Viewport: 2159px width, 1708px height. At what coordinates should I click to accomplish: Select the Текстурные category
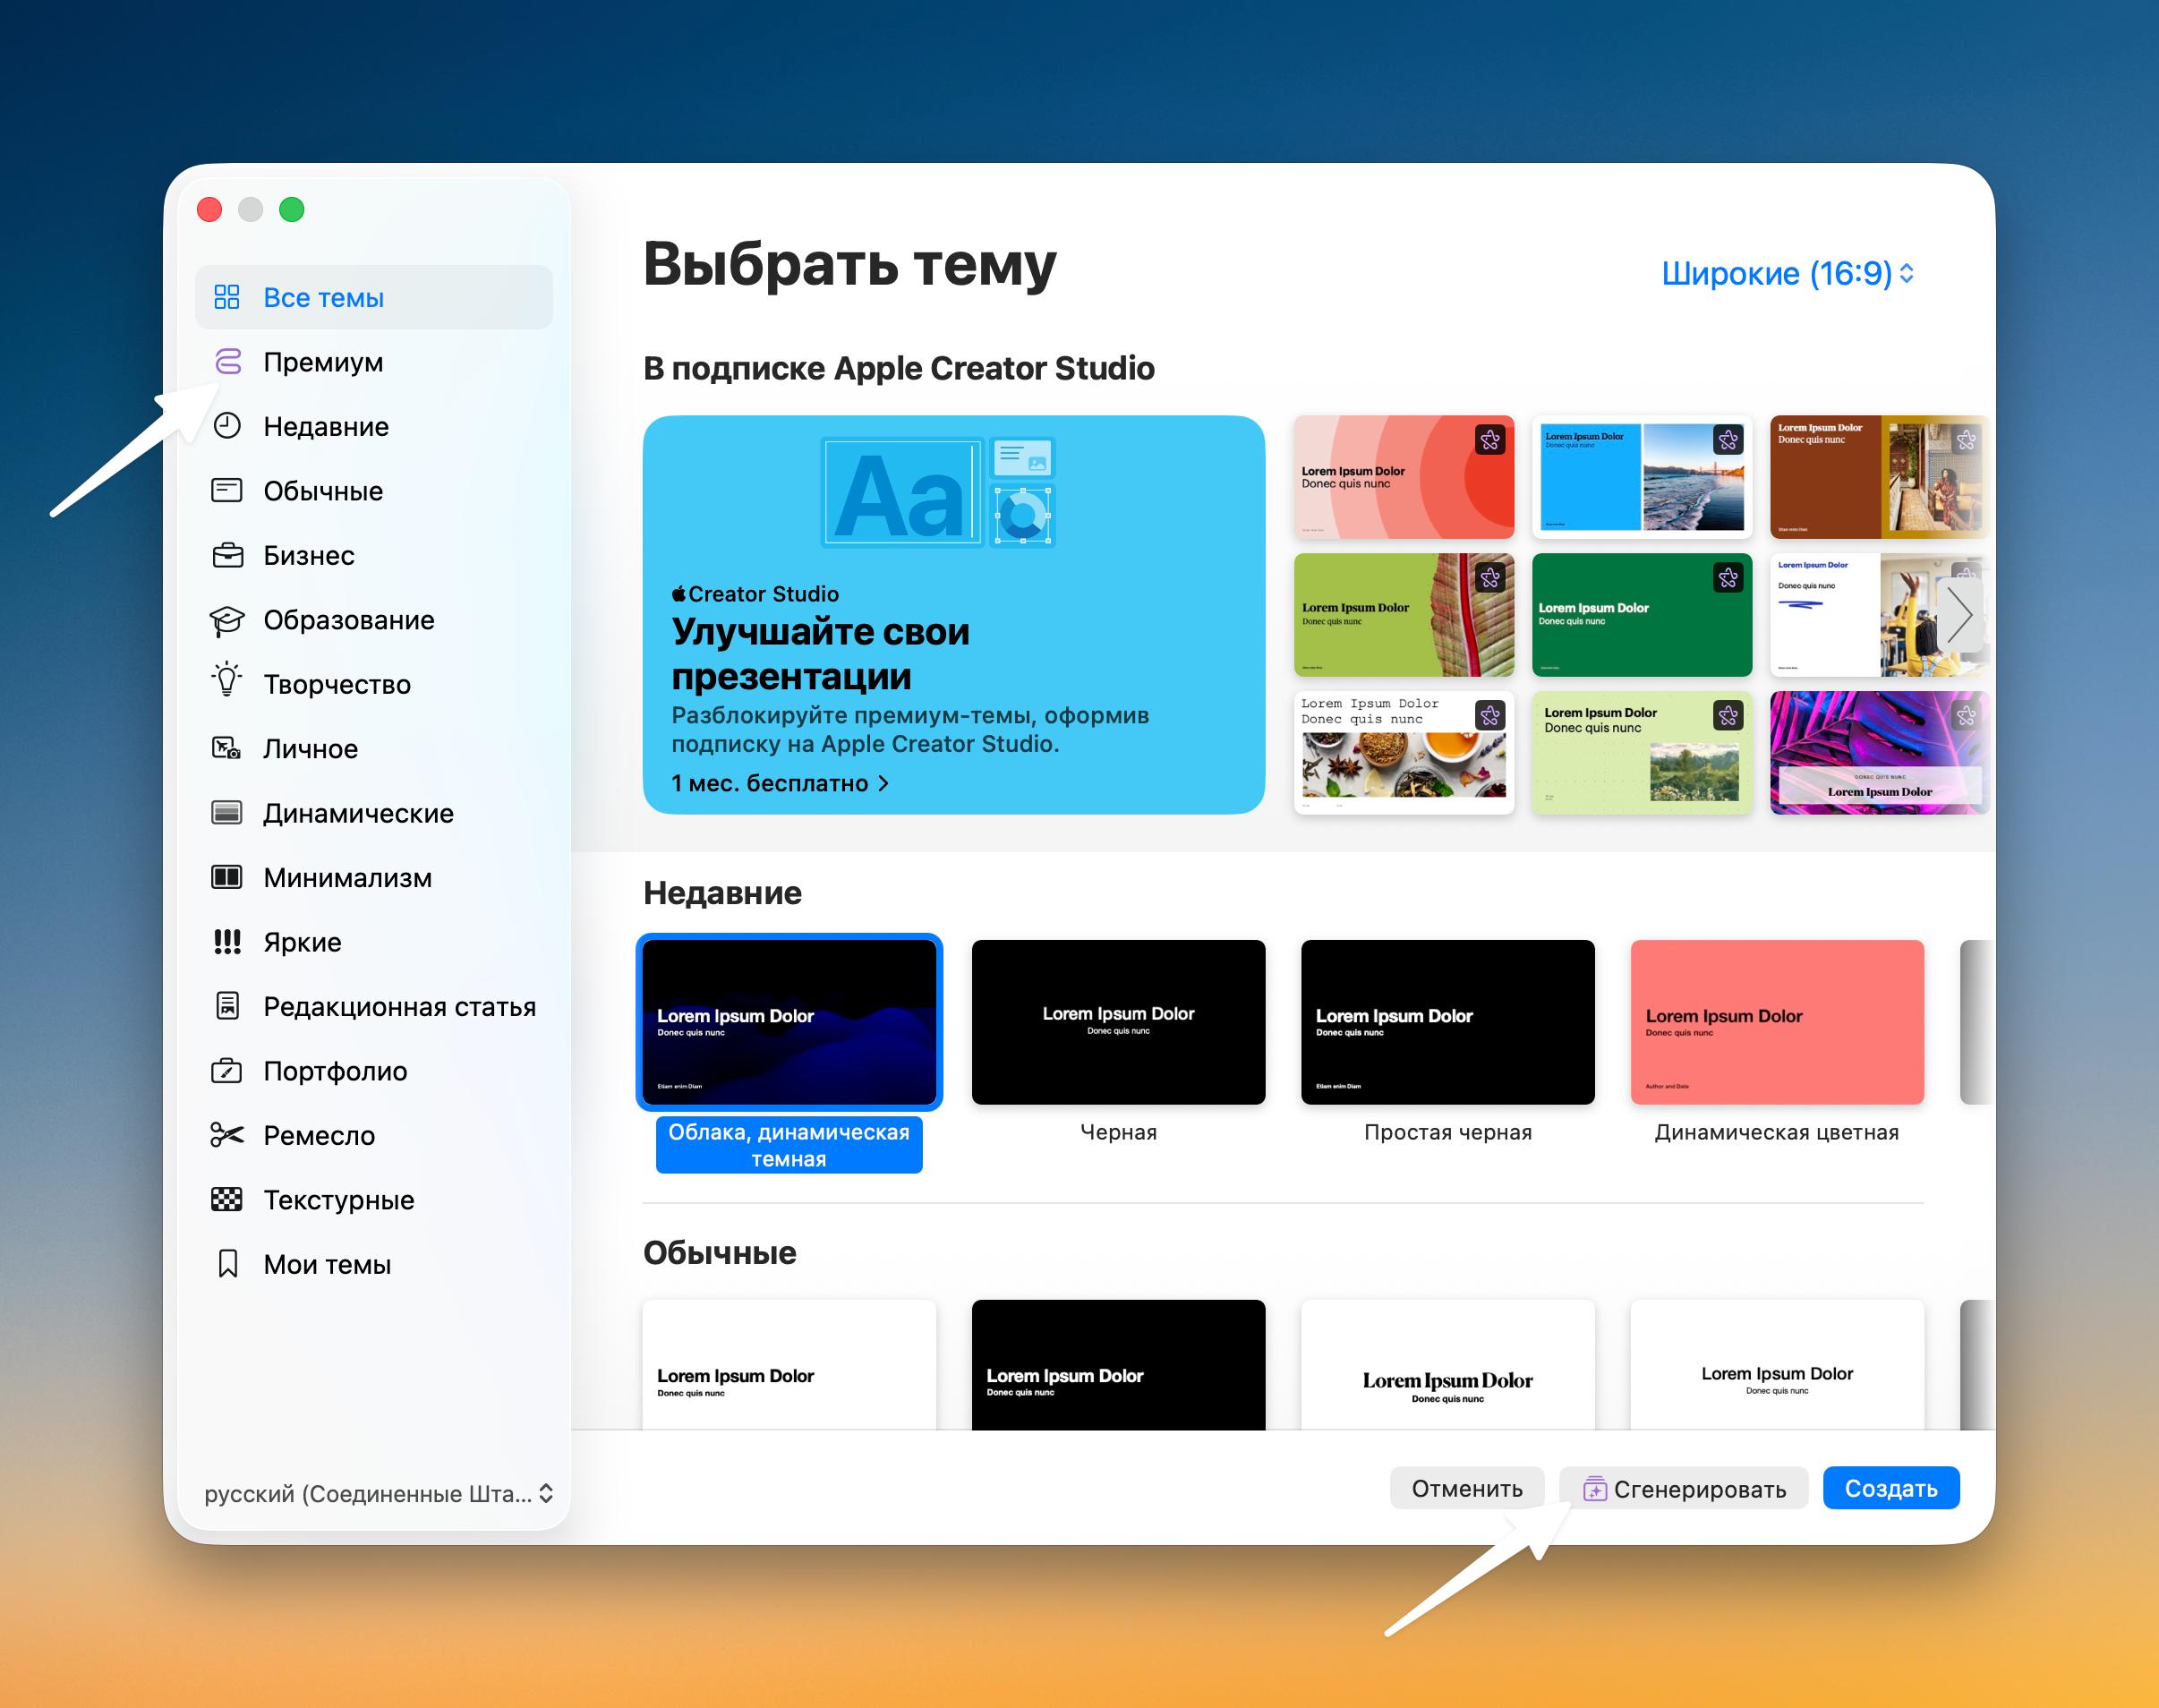374,1200
